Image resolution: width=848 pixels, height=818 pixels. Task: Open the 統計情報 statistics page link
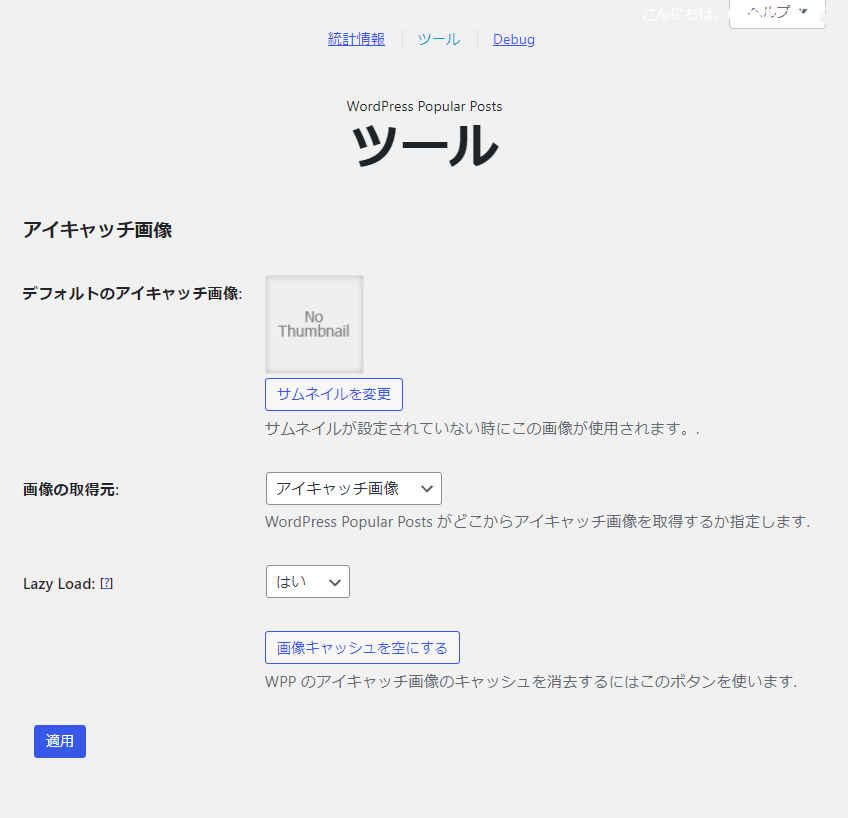point(356,39)
